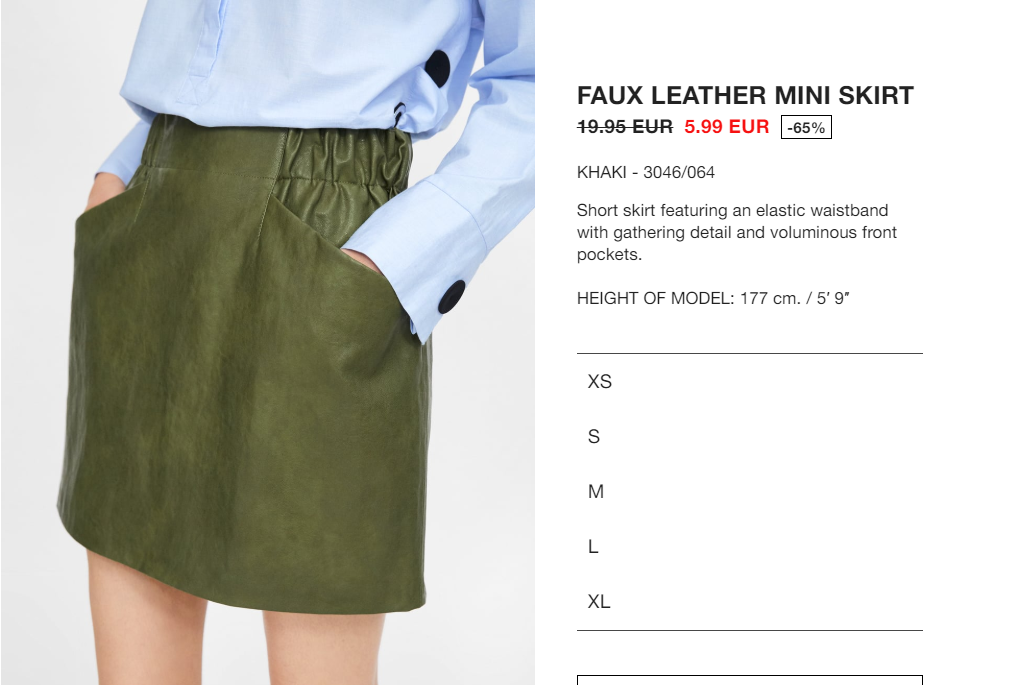The height and width of the screenshot is (685, 1023).
Task: Click the HEIGHT OF MODEL line
Action: tap(713, 298)
